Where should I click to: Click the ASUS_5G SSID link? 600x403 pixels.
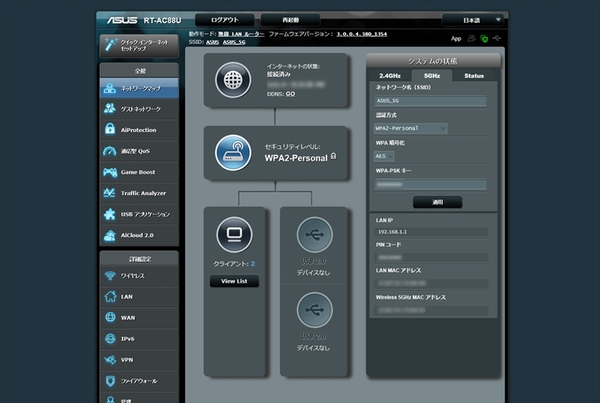tap(234, 42)
